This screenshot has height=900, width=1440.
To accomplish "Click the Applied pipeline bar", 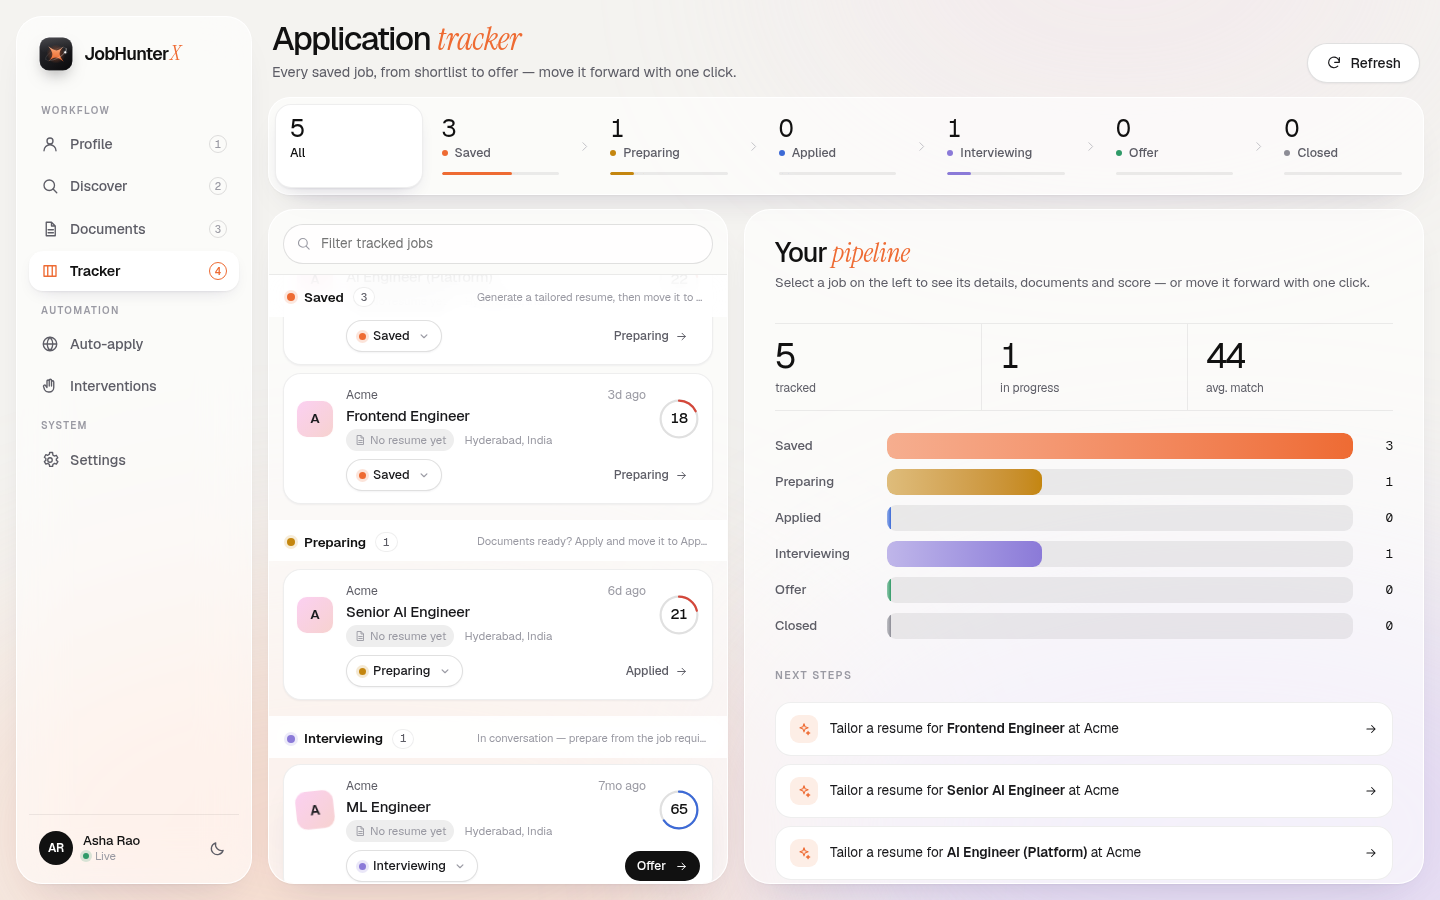I will (1120, 518).
